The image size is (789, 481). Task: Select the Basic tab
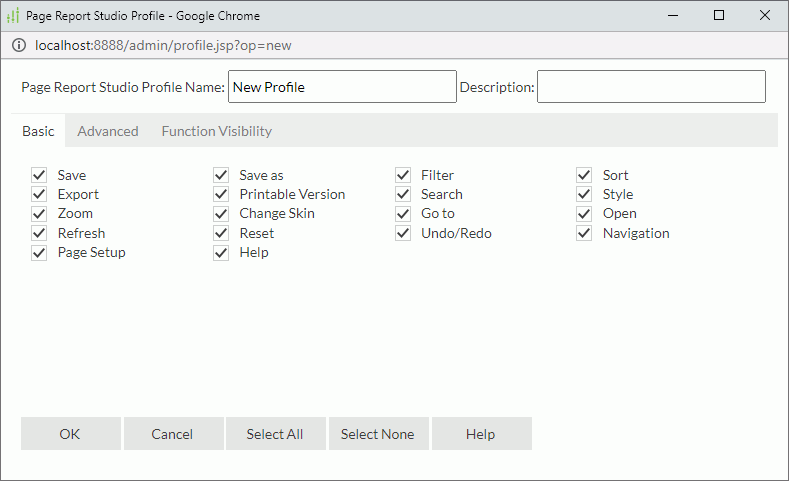(x=38, y=131)
